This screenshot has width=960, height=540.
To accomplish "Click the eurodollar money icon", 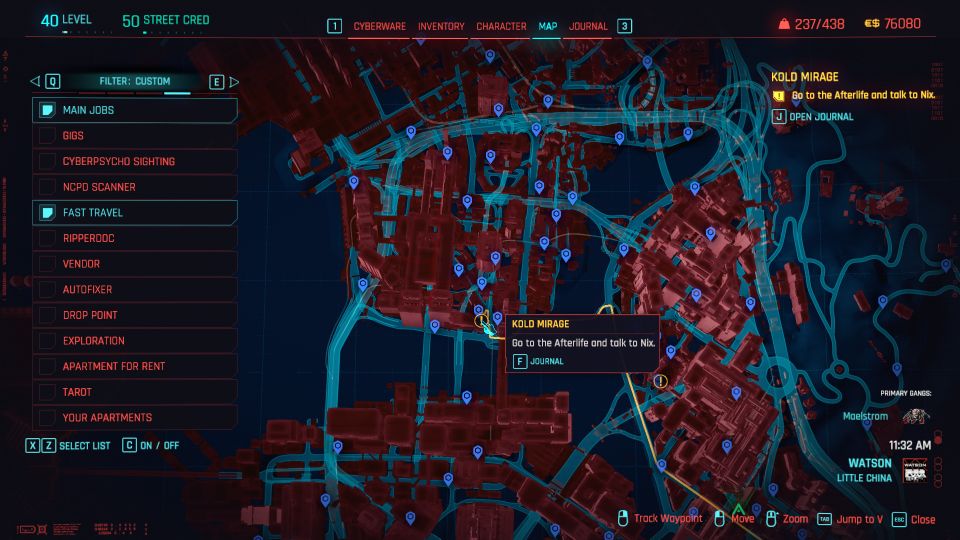I will tap(872, 24).
